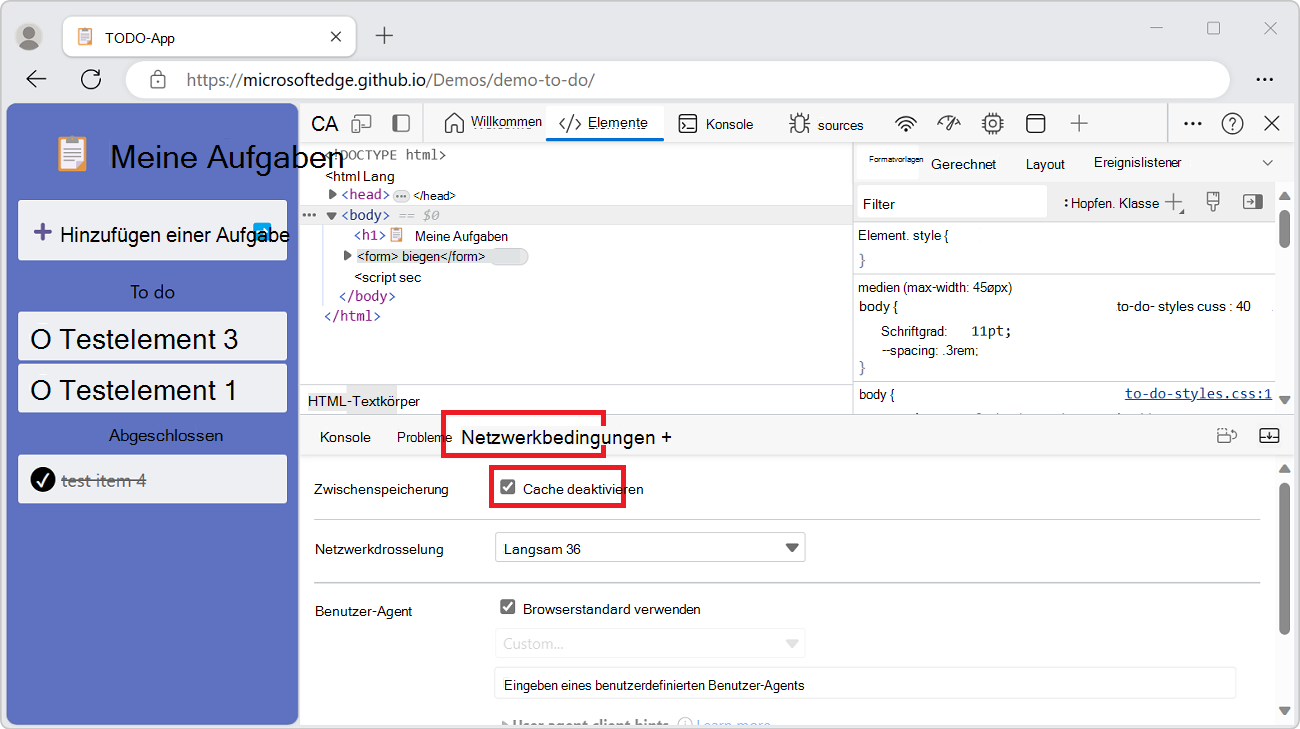1300x729 pixels.
Task: Click the styles Filter input field
Action: coord(950,203)
